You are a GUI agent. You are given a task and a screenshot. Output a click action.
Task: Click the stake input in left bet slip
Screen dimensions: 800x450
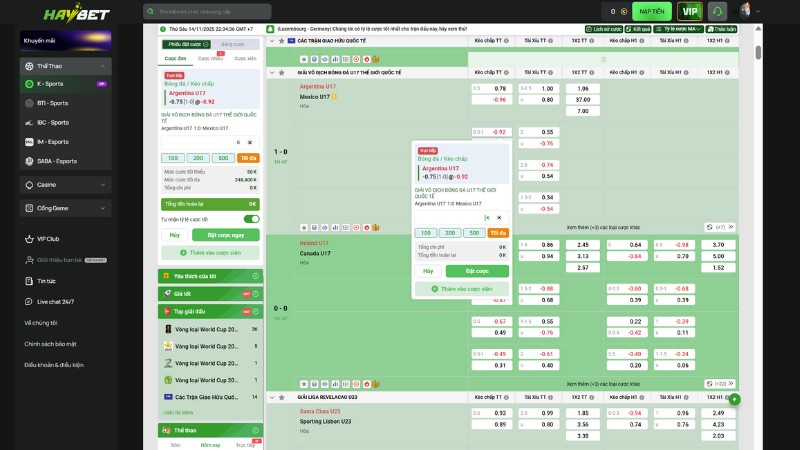click(x=210, y=142)
